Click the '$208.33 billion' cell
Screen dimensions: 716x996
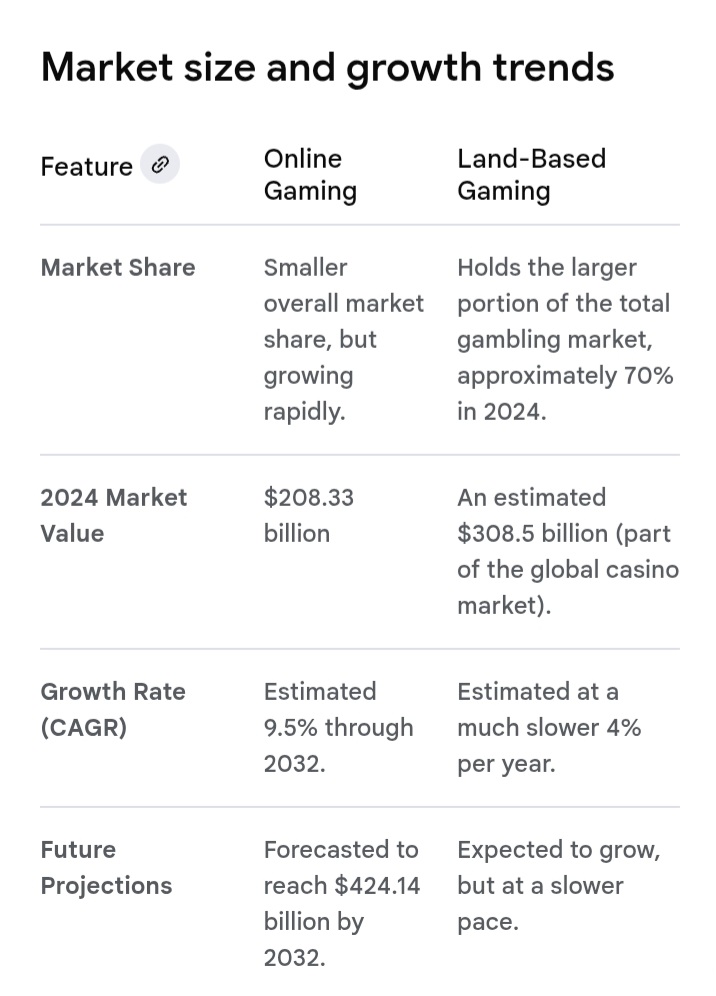tap(308, 515)
